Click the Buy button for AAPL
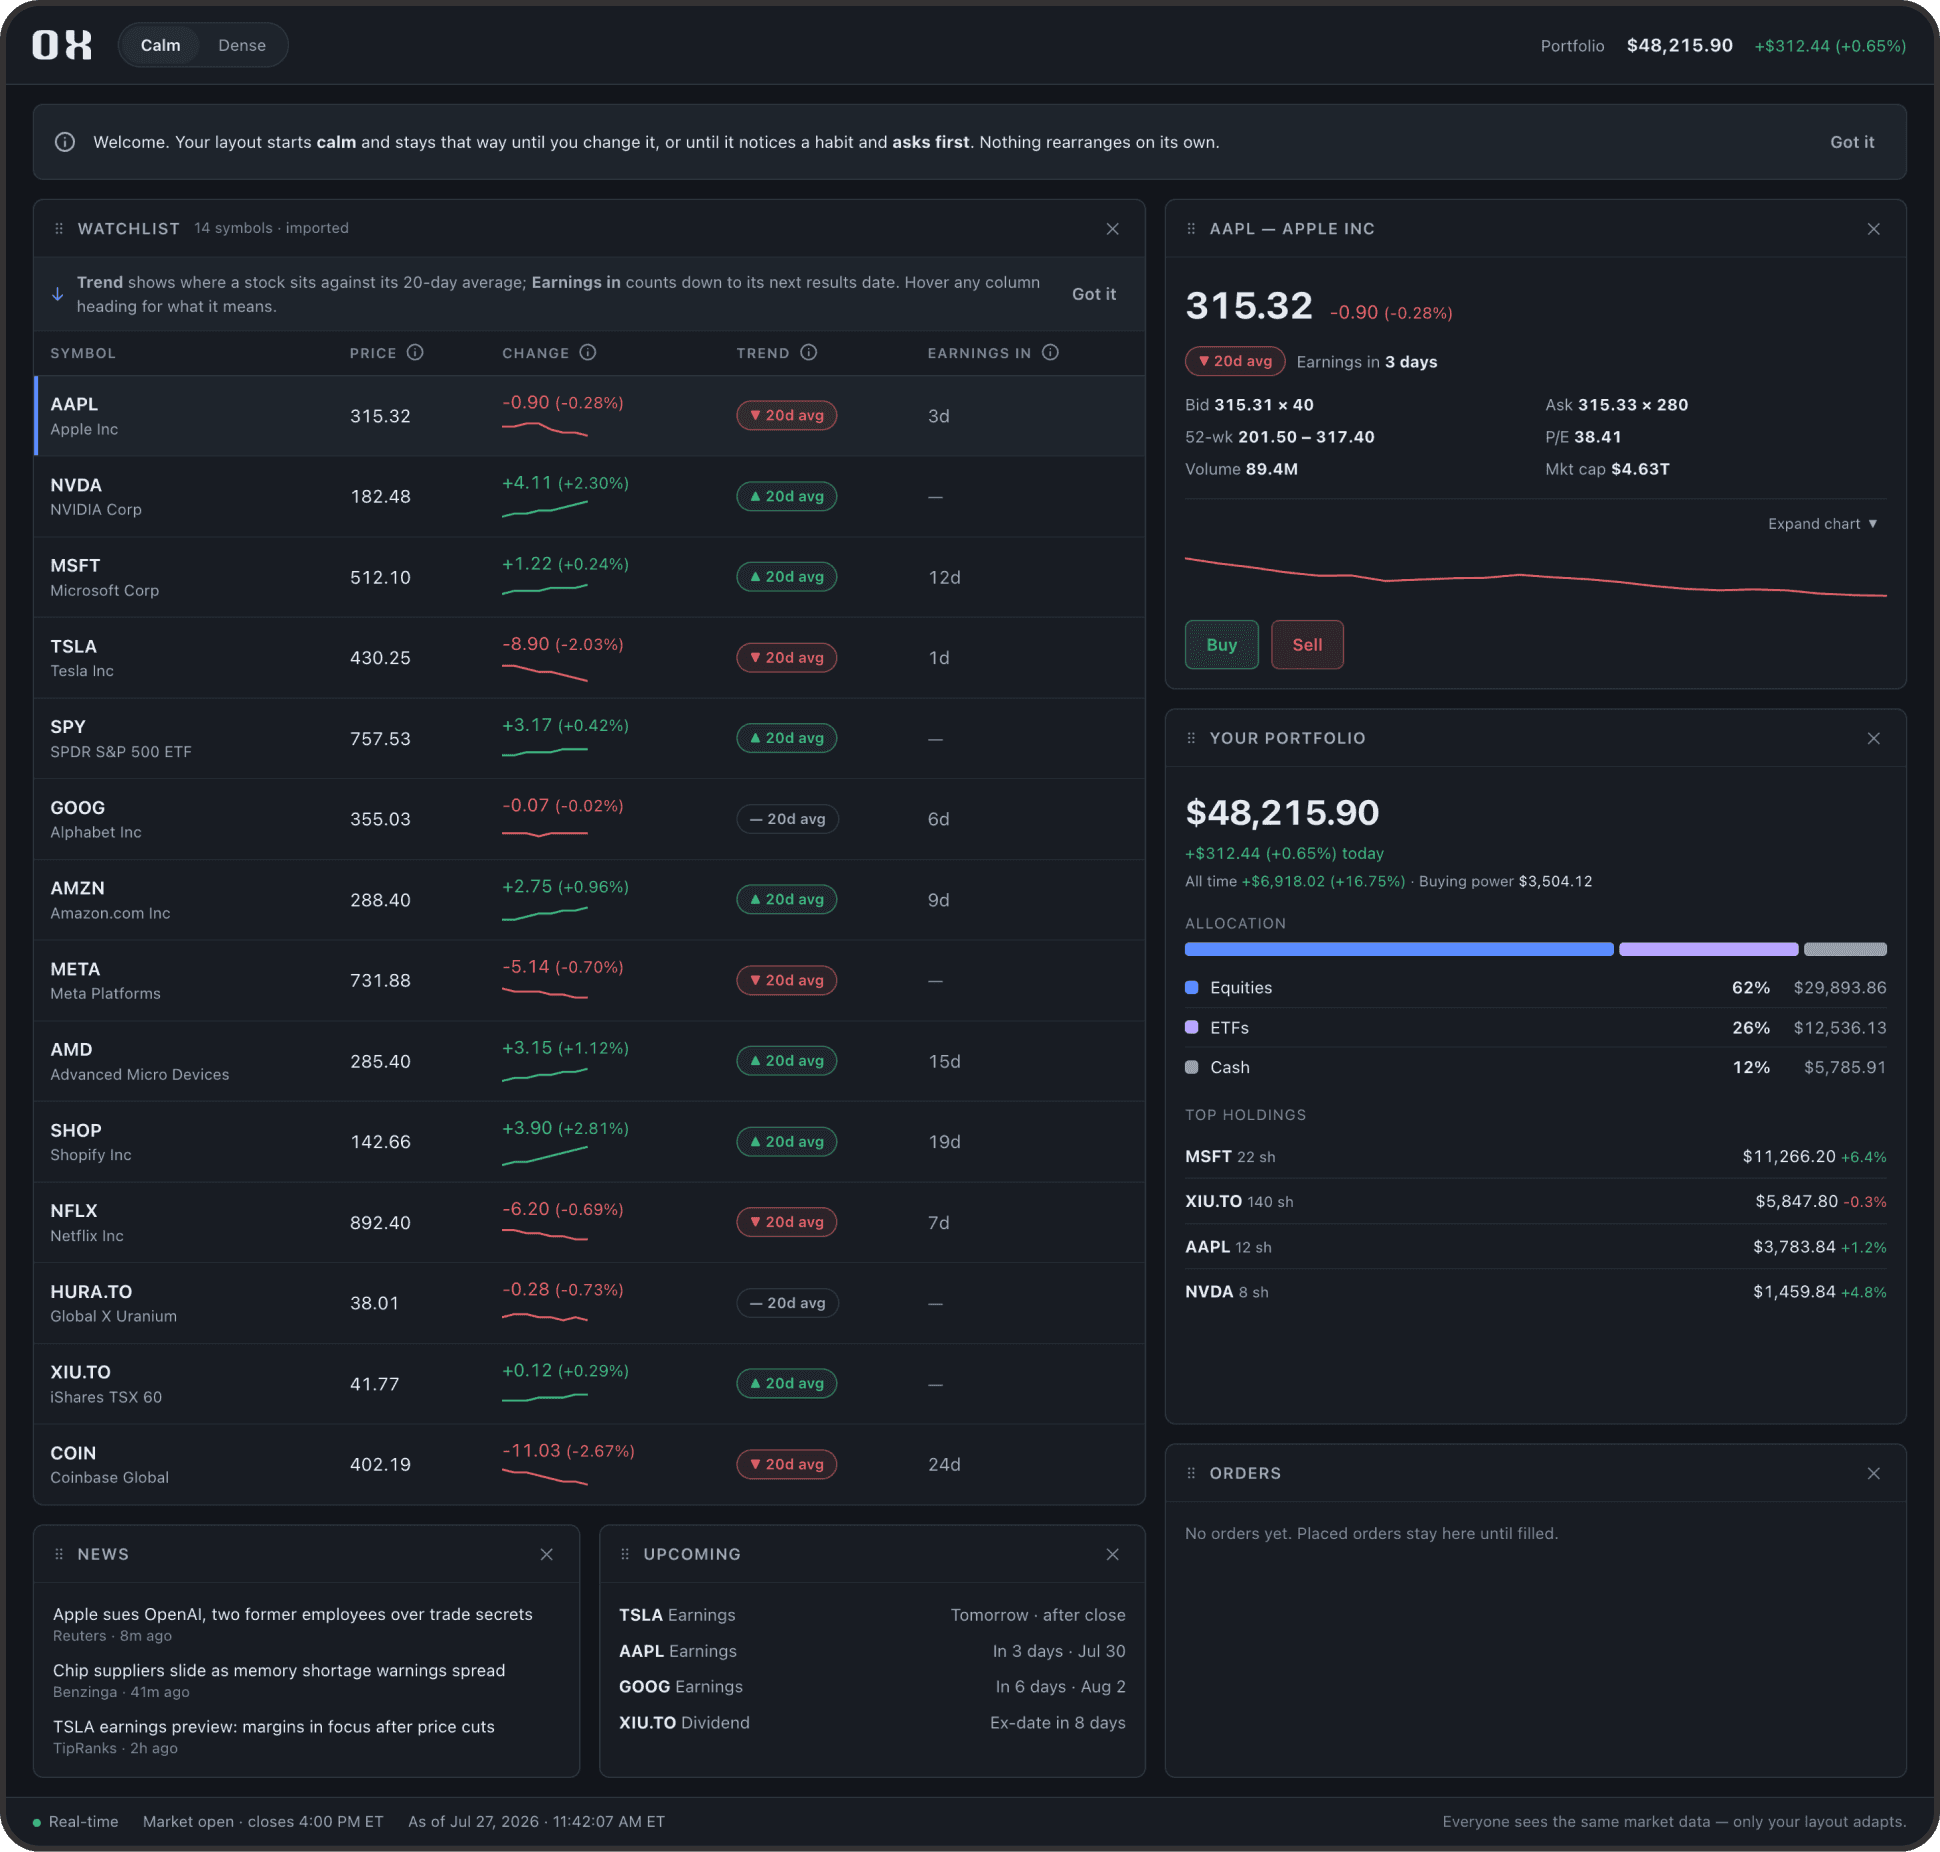The image size is (1940, 1852). point(1221,645)
